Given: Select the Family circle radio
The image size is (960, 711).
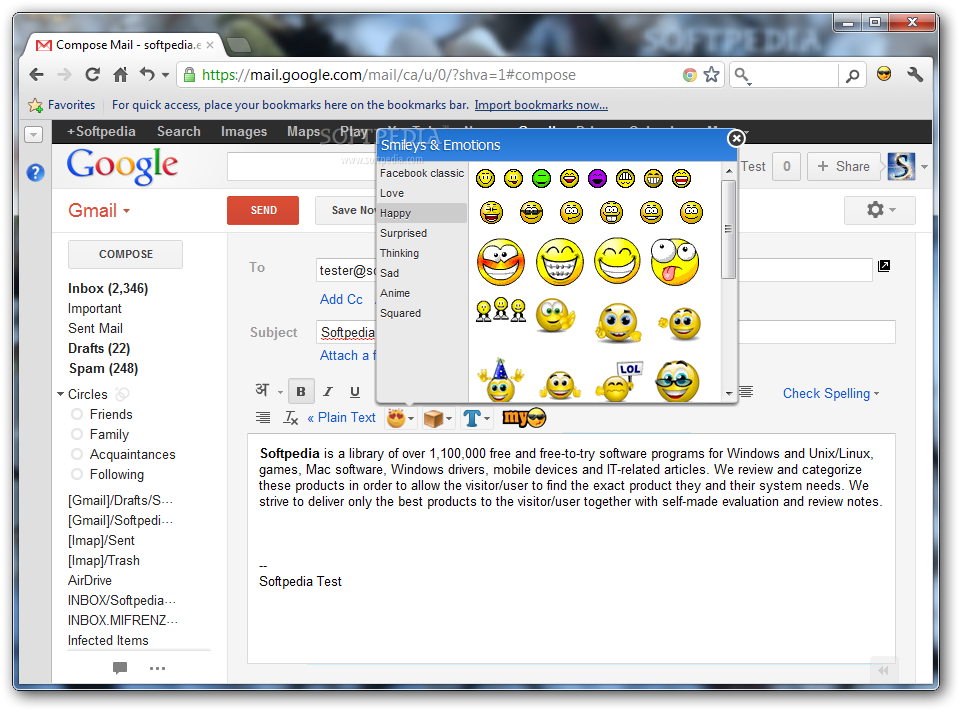Looking at the screenshot, I should coord(77,434).
